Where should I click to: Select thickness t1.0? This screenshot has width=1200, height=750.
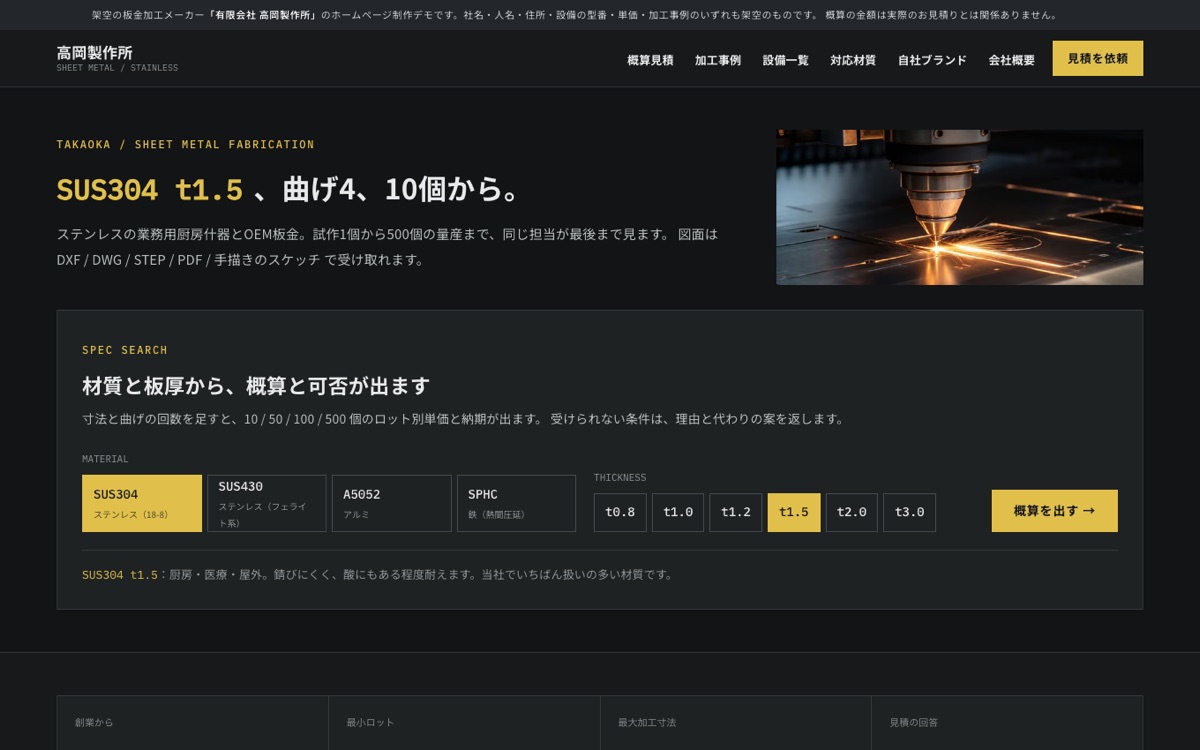[678, 512]
